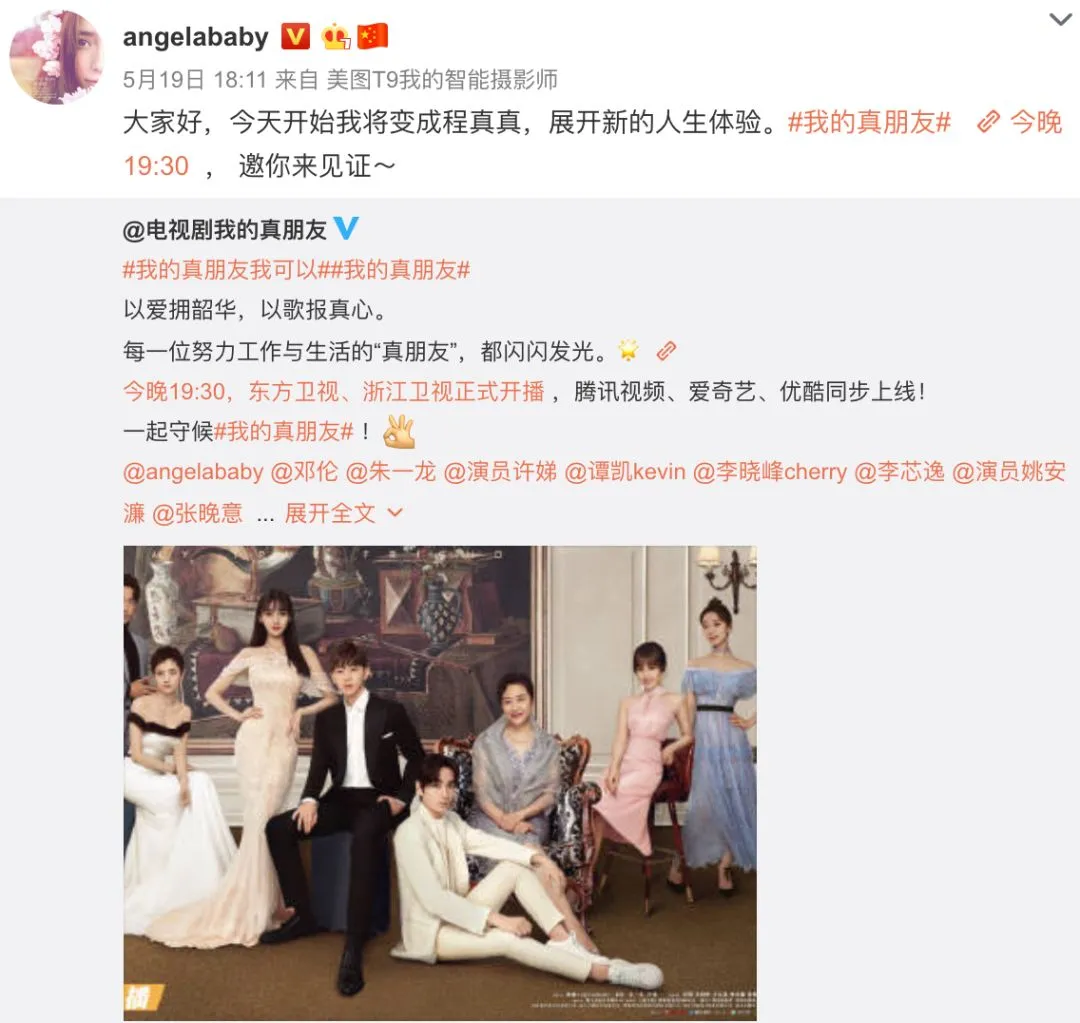Image resolution: width=1080 pixels, height=1023 pixels.
Task: Expand full text with 展开全文
Action: [330, 513]
